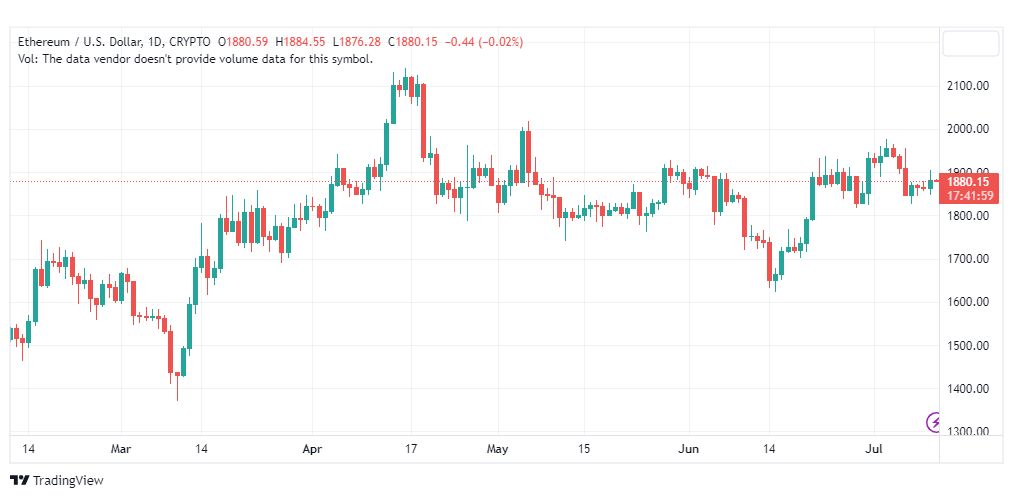Select the Apr label on time axis

coord(312,448)
